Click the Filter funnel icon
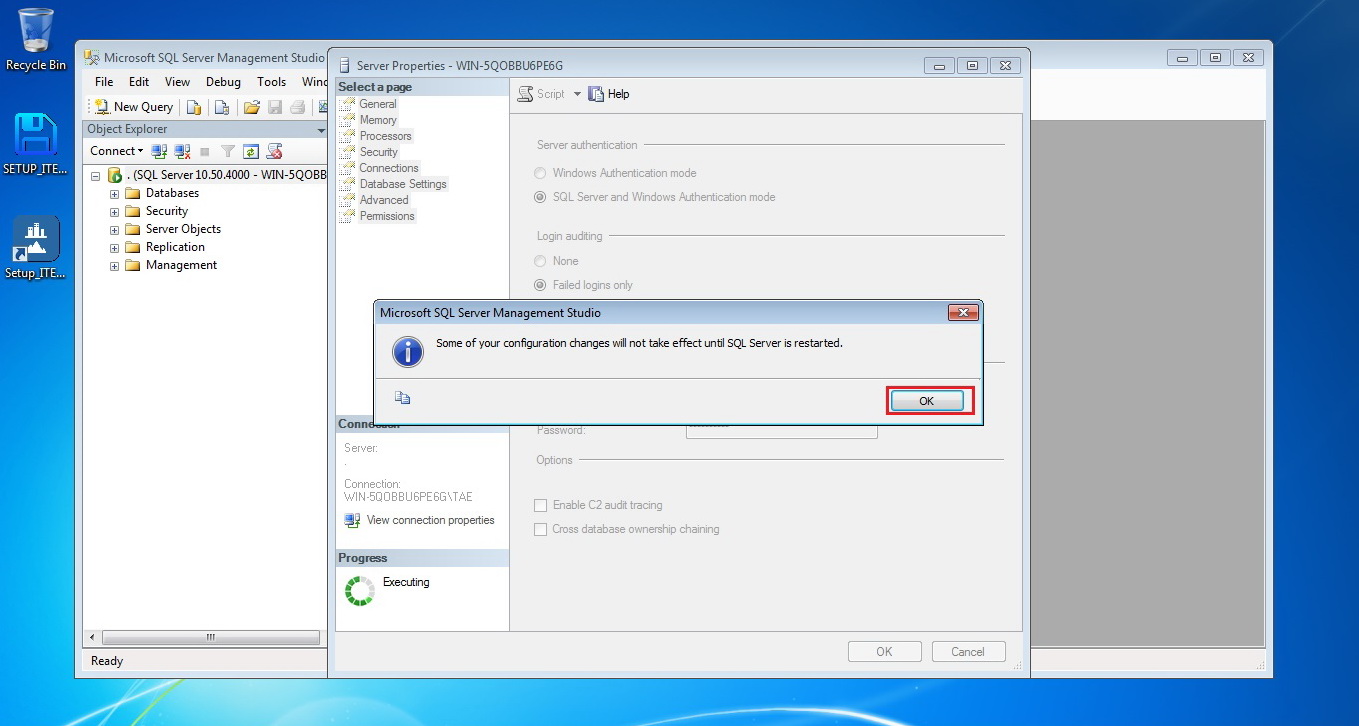 pos(228,151)
